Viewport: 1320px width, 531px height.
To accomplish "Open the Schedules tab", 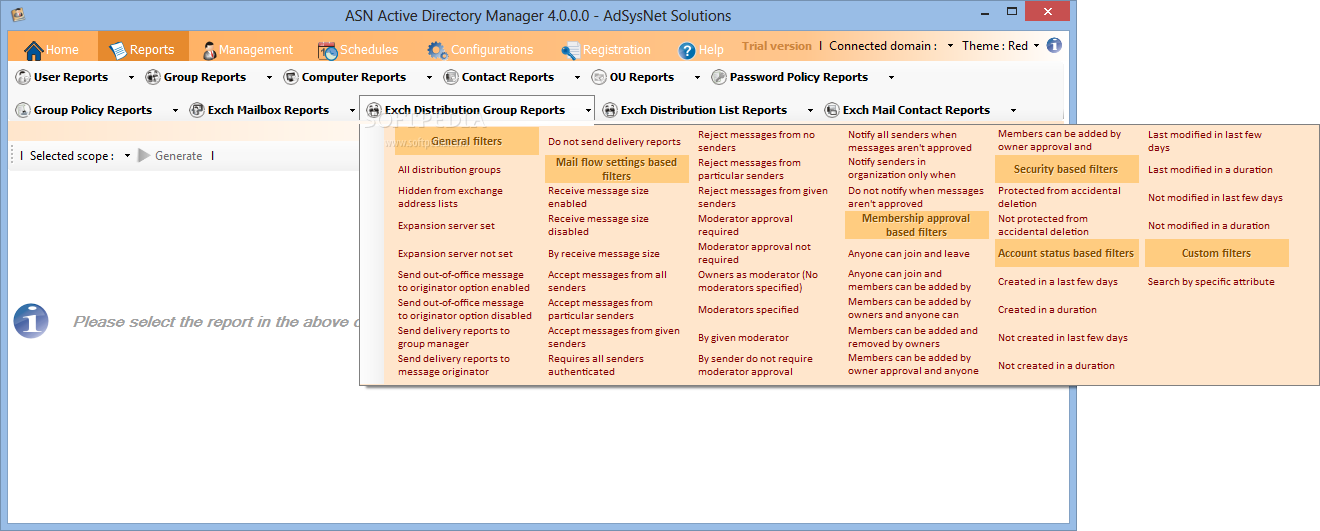I will pyautogui.click(x=359, y=50).
